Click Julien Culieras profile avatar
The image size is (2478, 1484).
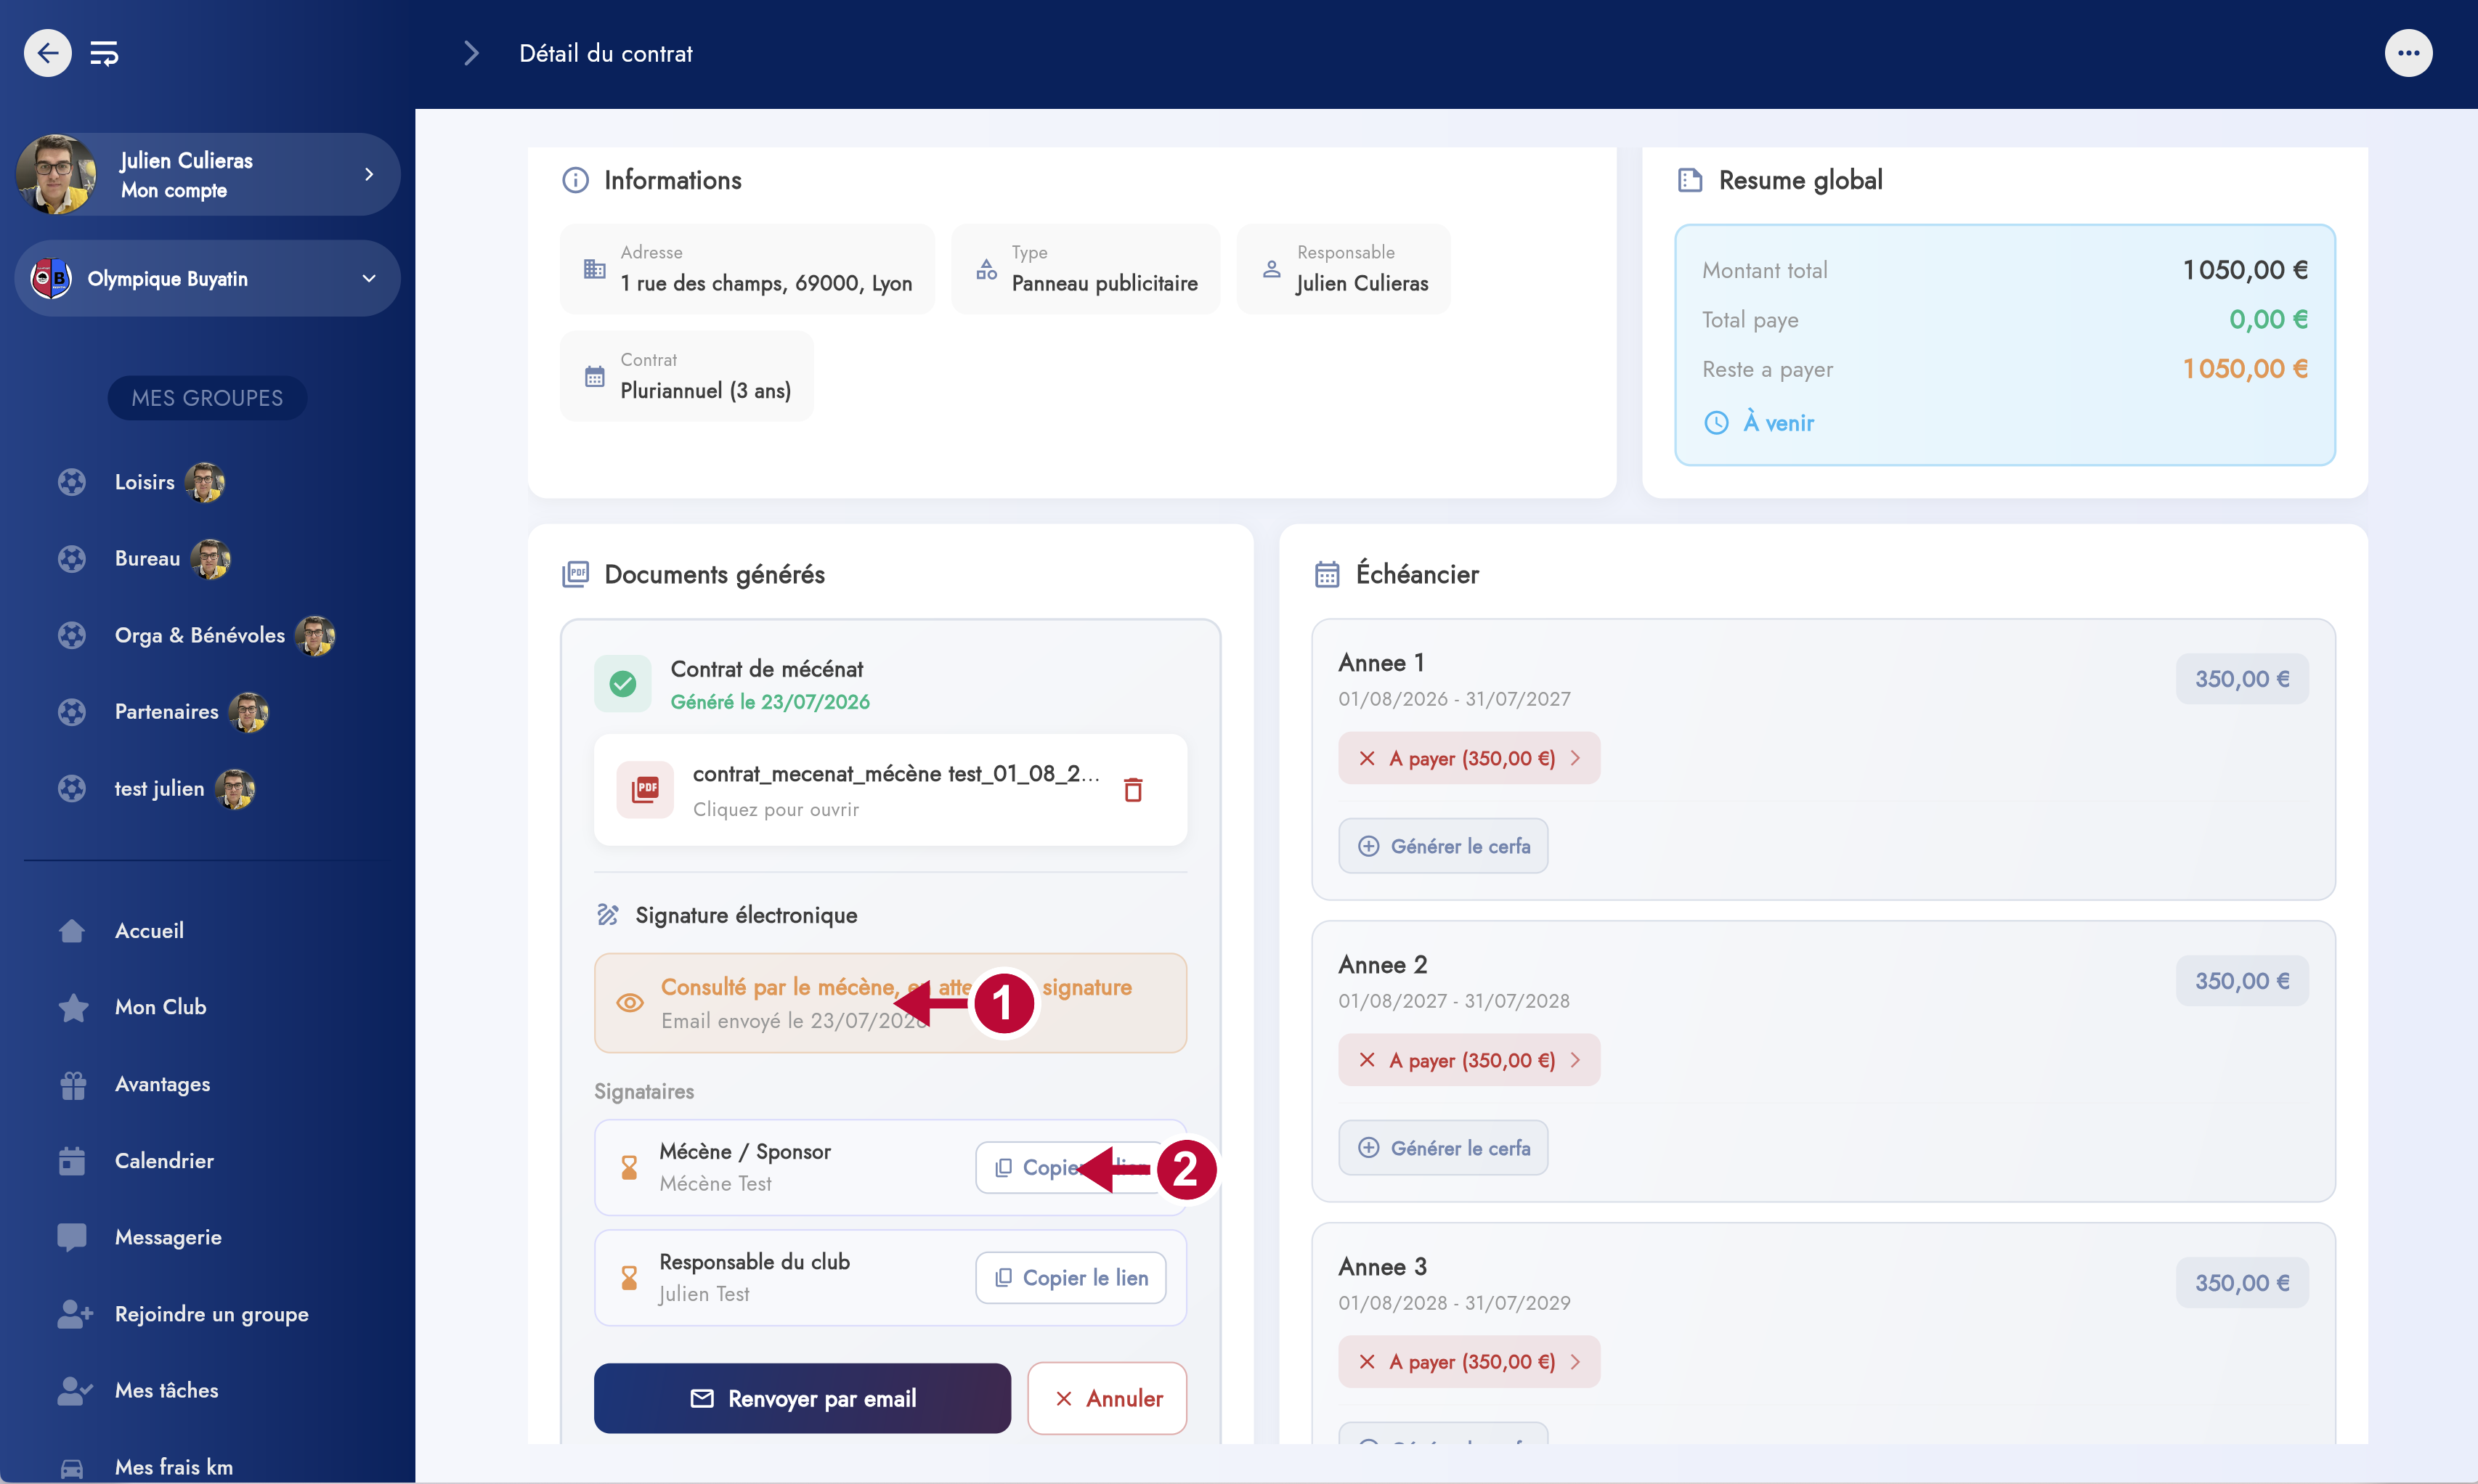56,174
